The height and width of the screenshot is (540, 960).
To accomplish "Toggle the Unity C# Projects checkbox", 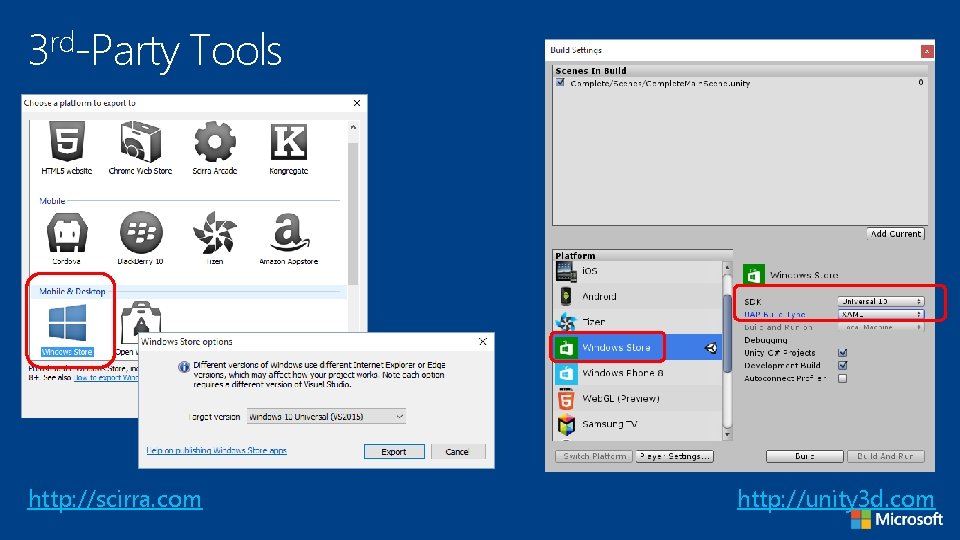I will click(842, 353).
